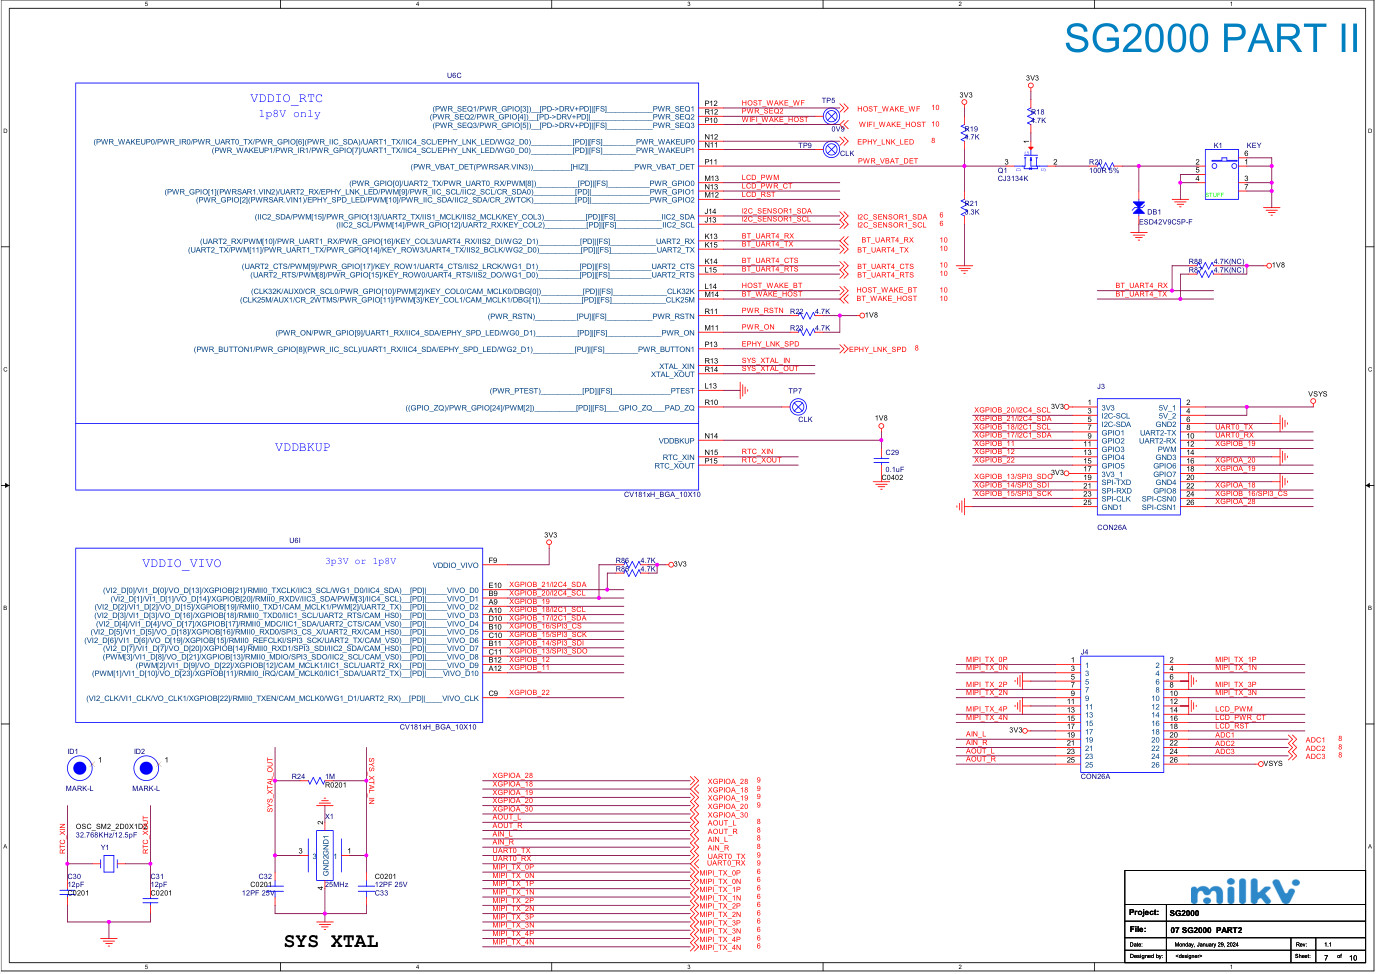
Task: Pick resistor R21 symbol
Action: 965,207
